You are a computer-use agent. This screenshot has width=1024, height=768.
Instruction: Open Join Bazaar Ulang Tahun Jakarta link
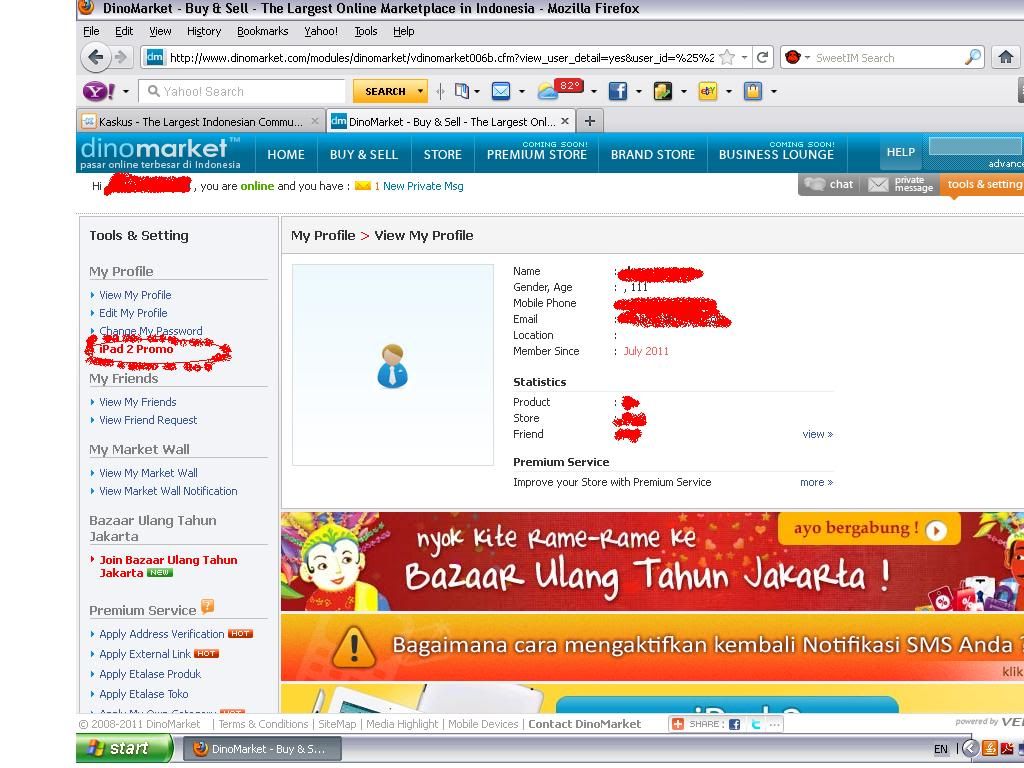pyautogui.click(x=168, y=566)
